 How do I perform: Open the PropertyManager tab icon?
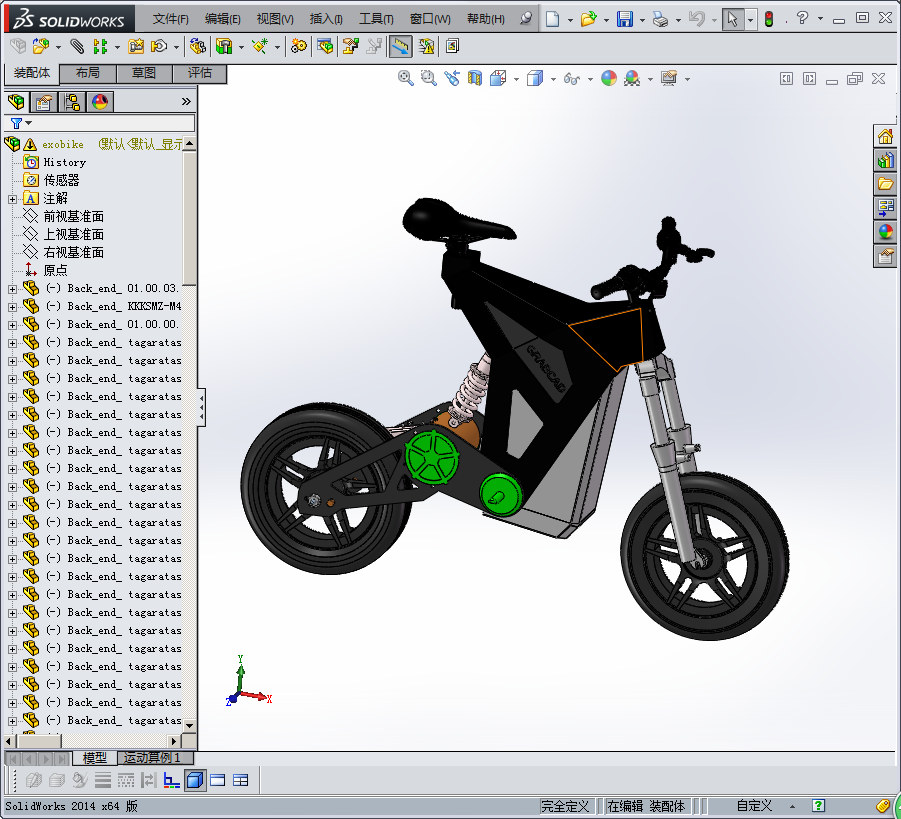(x=44, y=102)
